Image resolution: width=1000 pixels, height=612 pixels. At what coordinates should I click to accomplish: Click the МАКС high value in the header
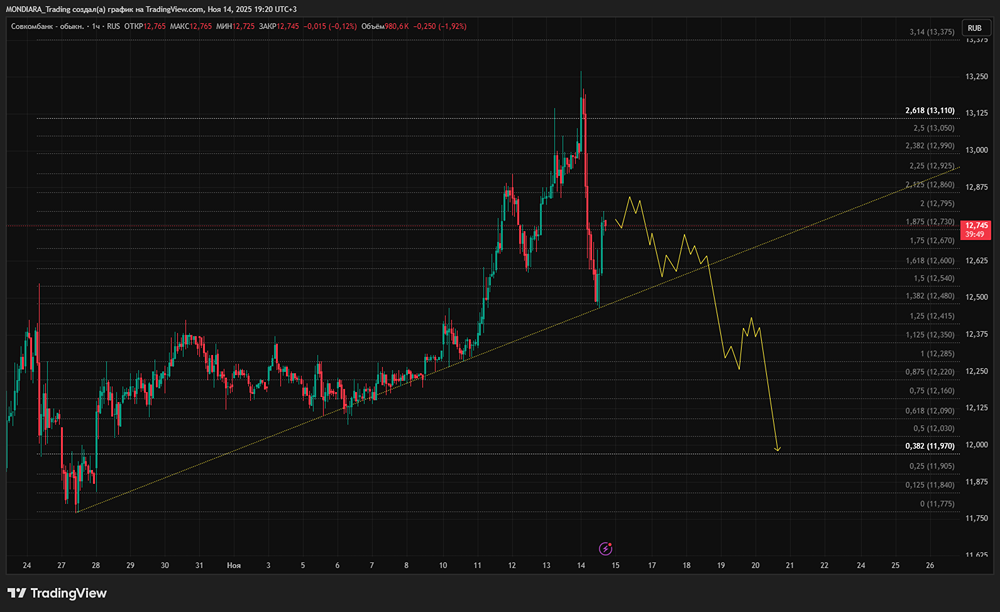tap(200, 26)
